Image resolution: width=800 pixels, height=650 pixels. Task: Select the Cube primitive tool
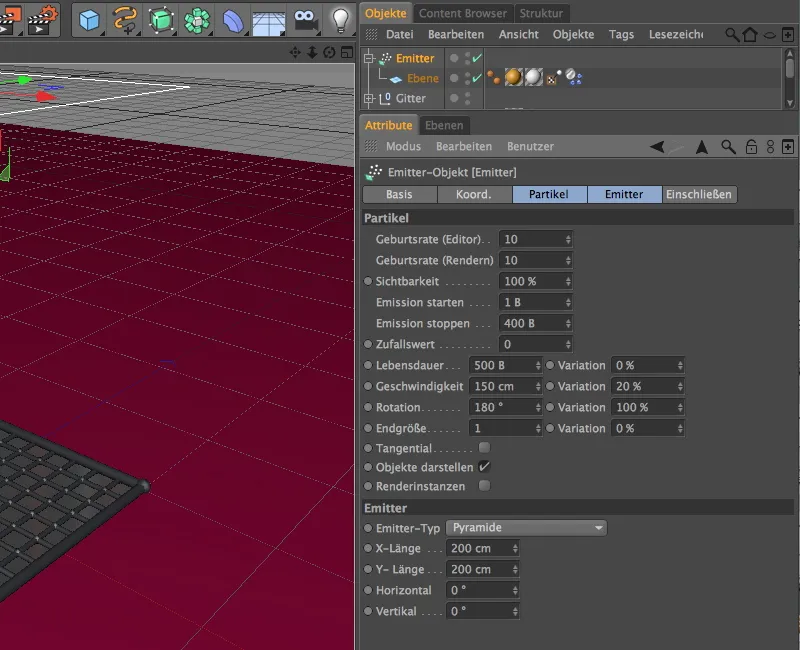[89, 20]
